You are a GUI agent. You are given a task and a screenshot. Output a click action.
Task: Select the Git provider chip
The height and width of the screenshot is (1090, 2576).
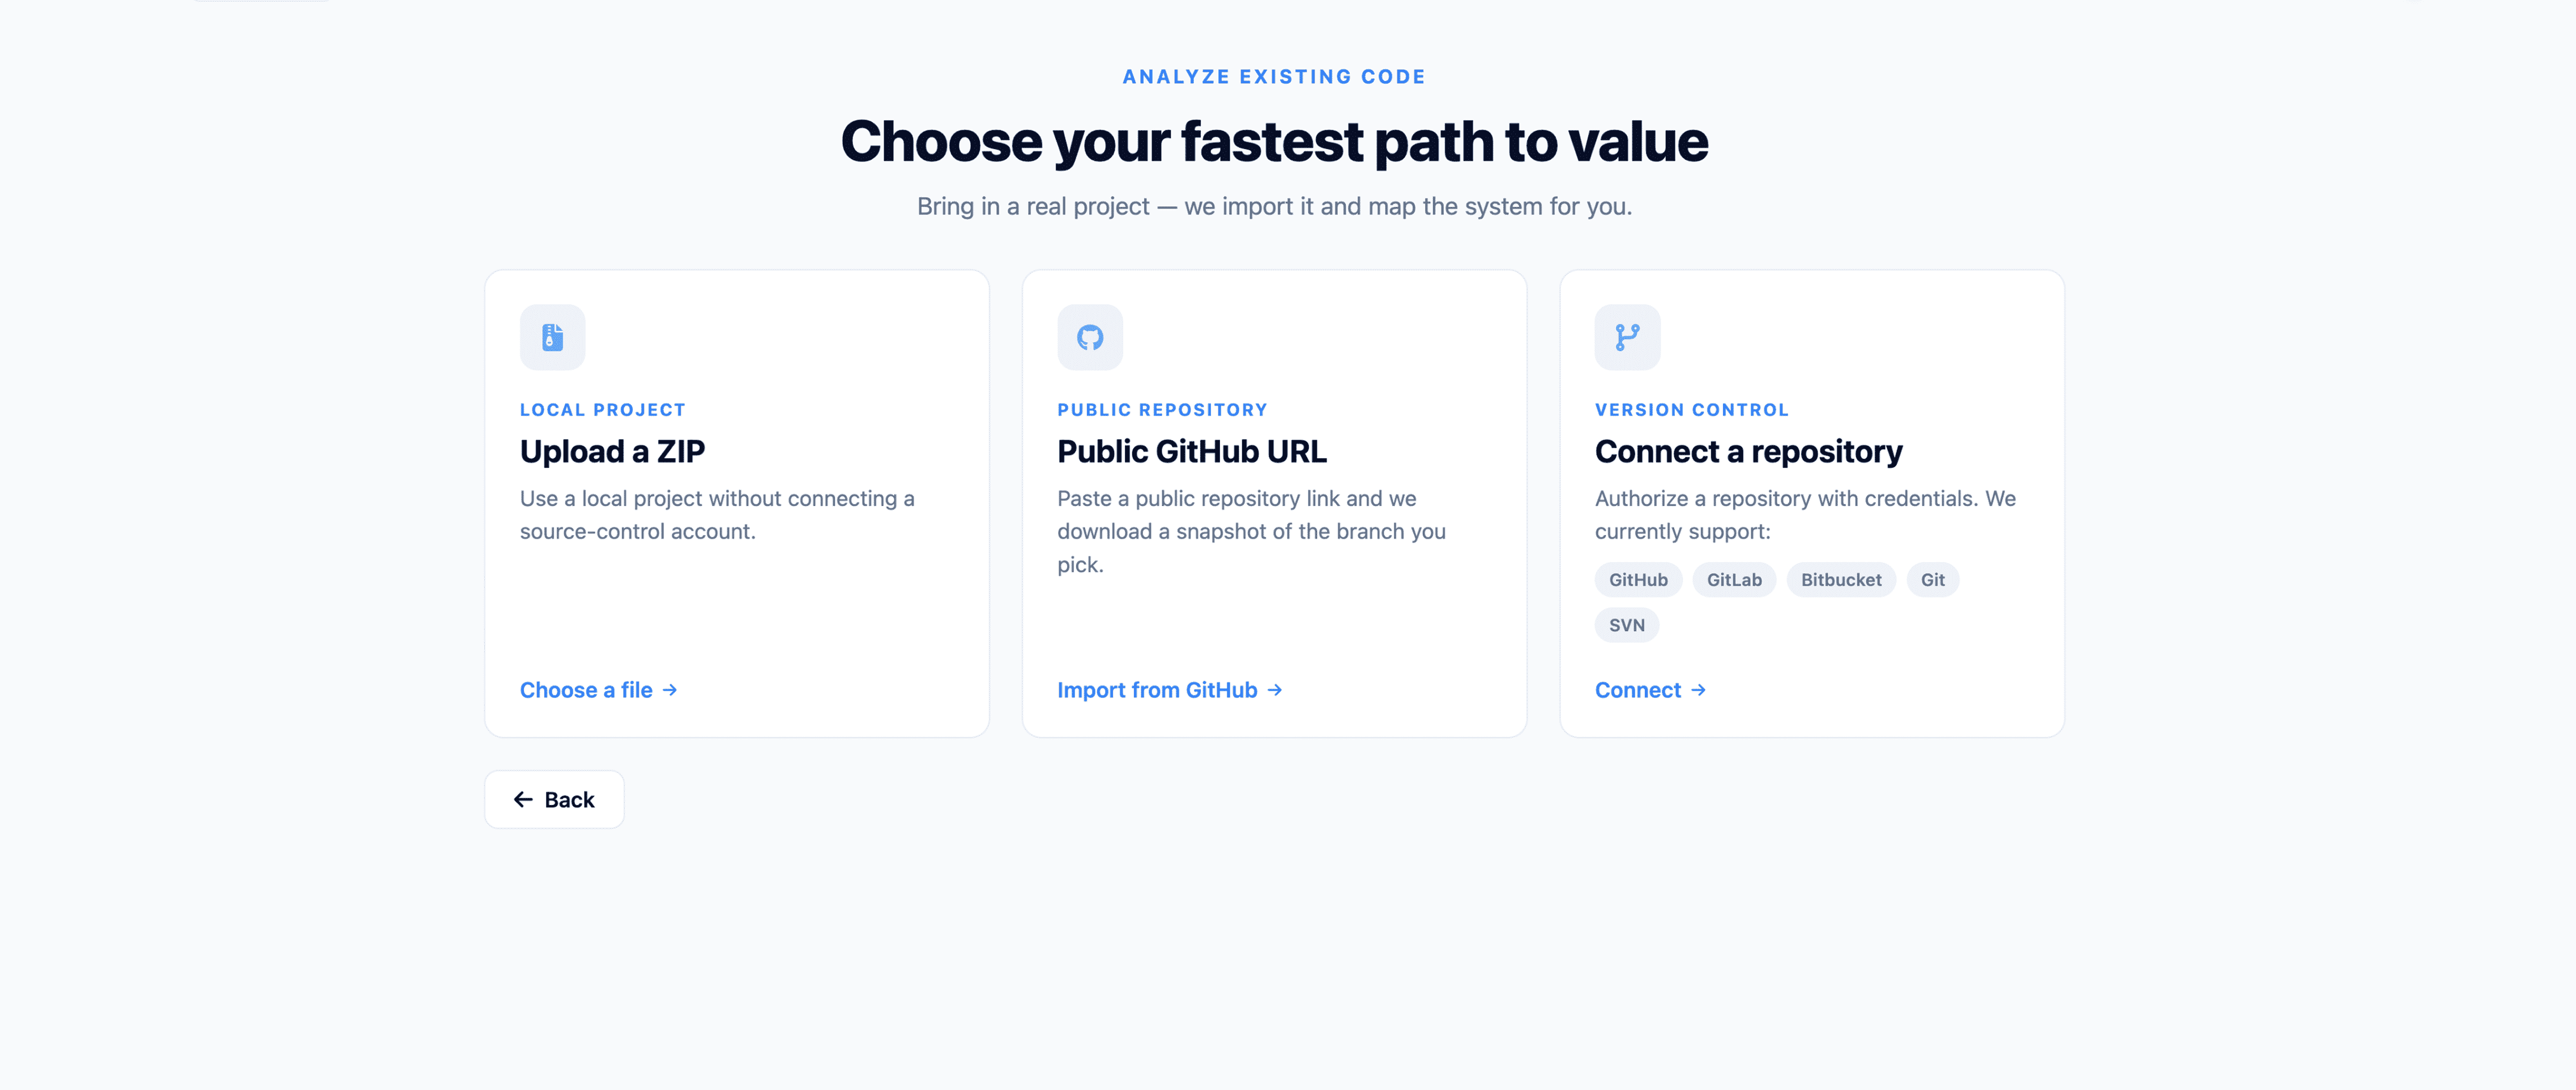click(x=1932, y=580)
